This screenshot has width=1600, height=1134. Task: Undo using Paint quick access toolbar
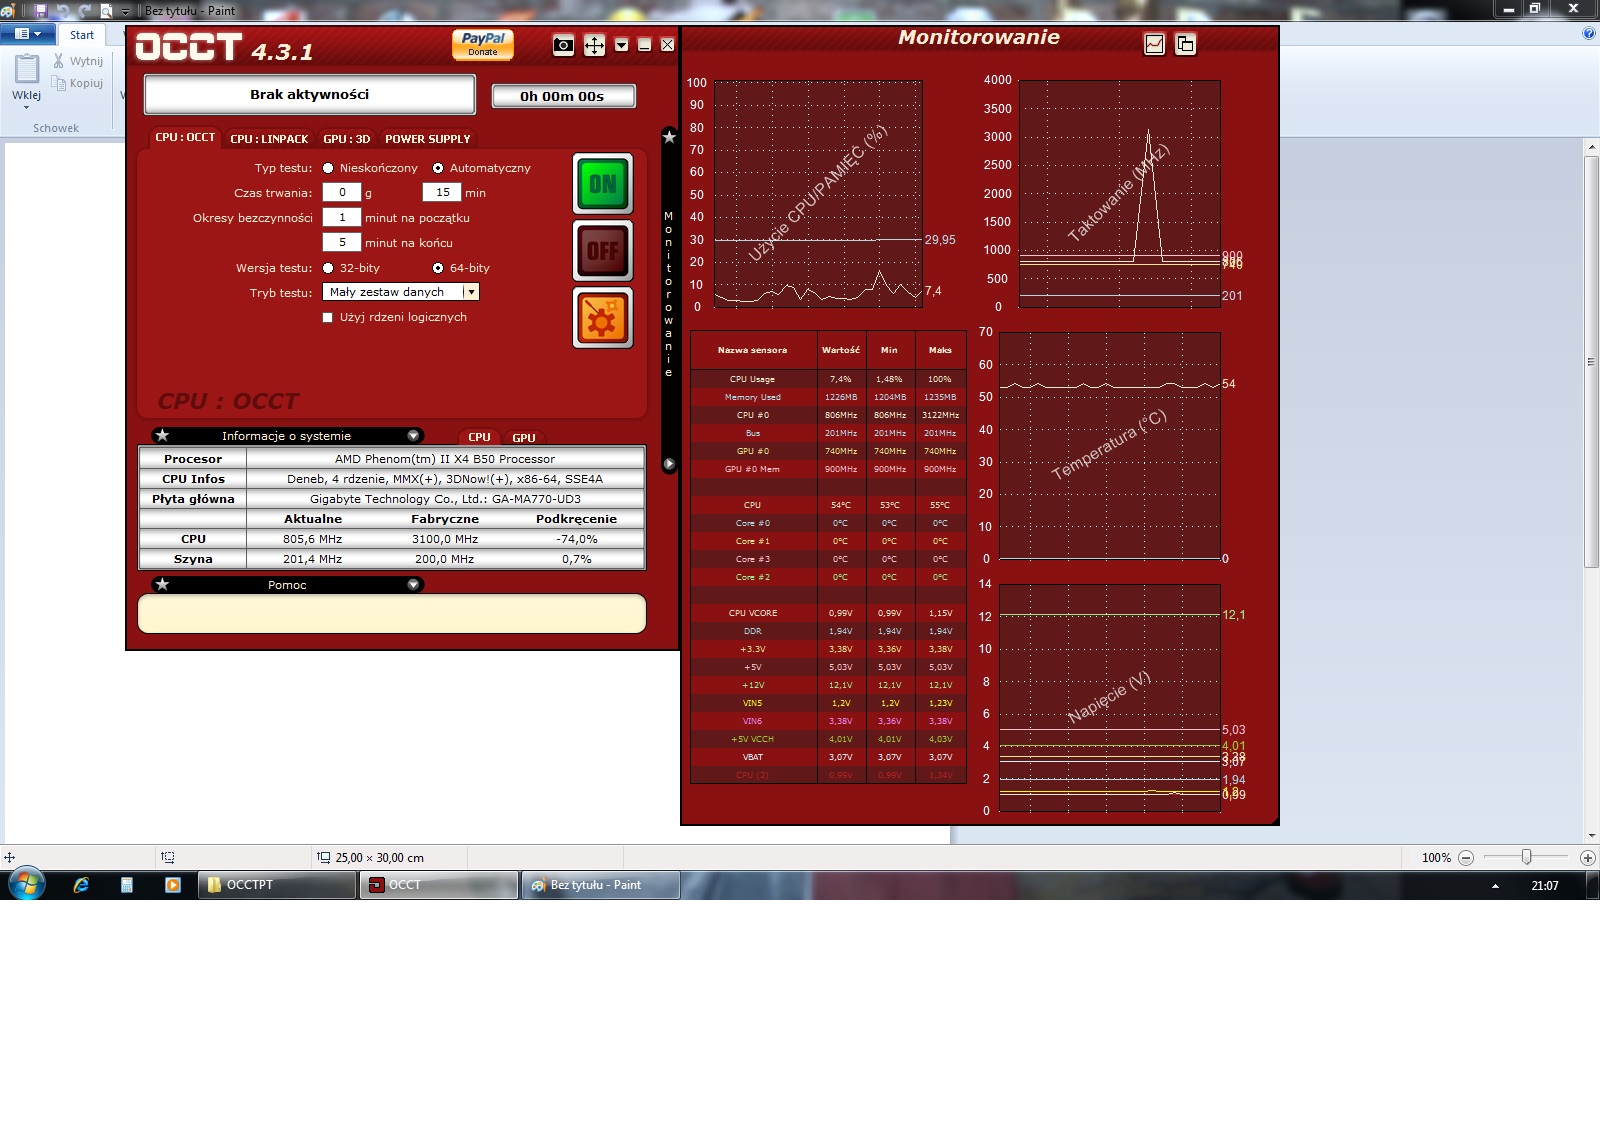pos(63,10)
